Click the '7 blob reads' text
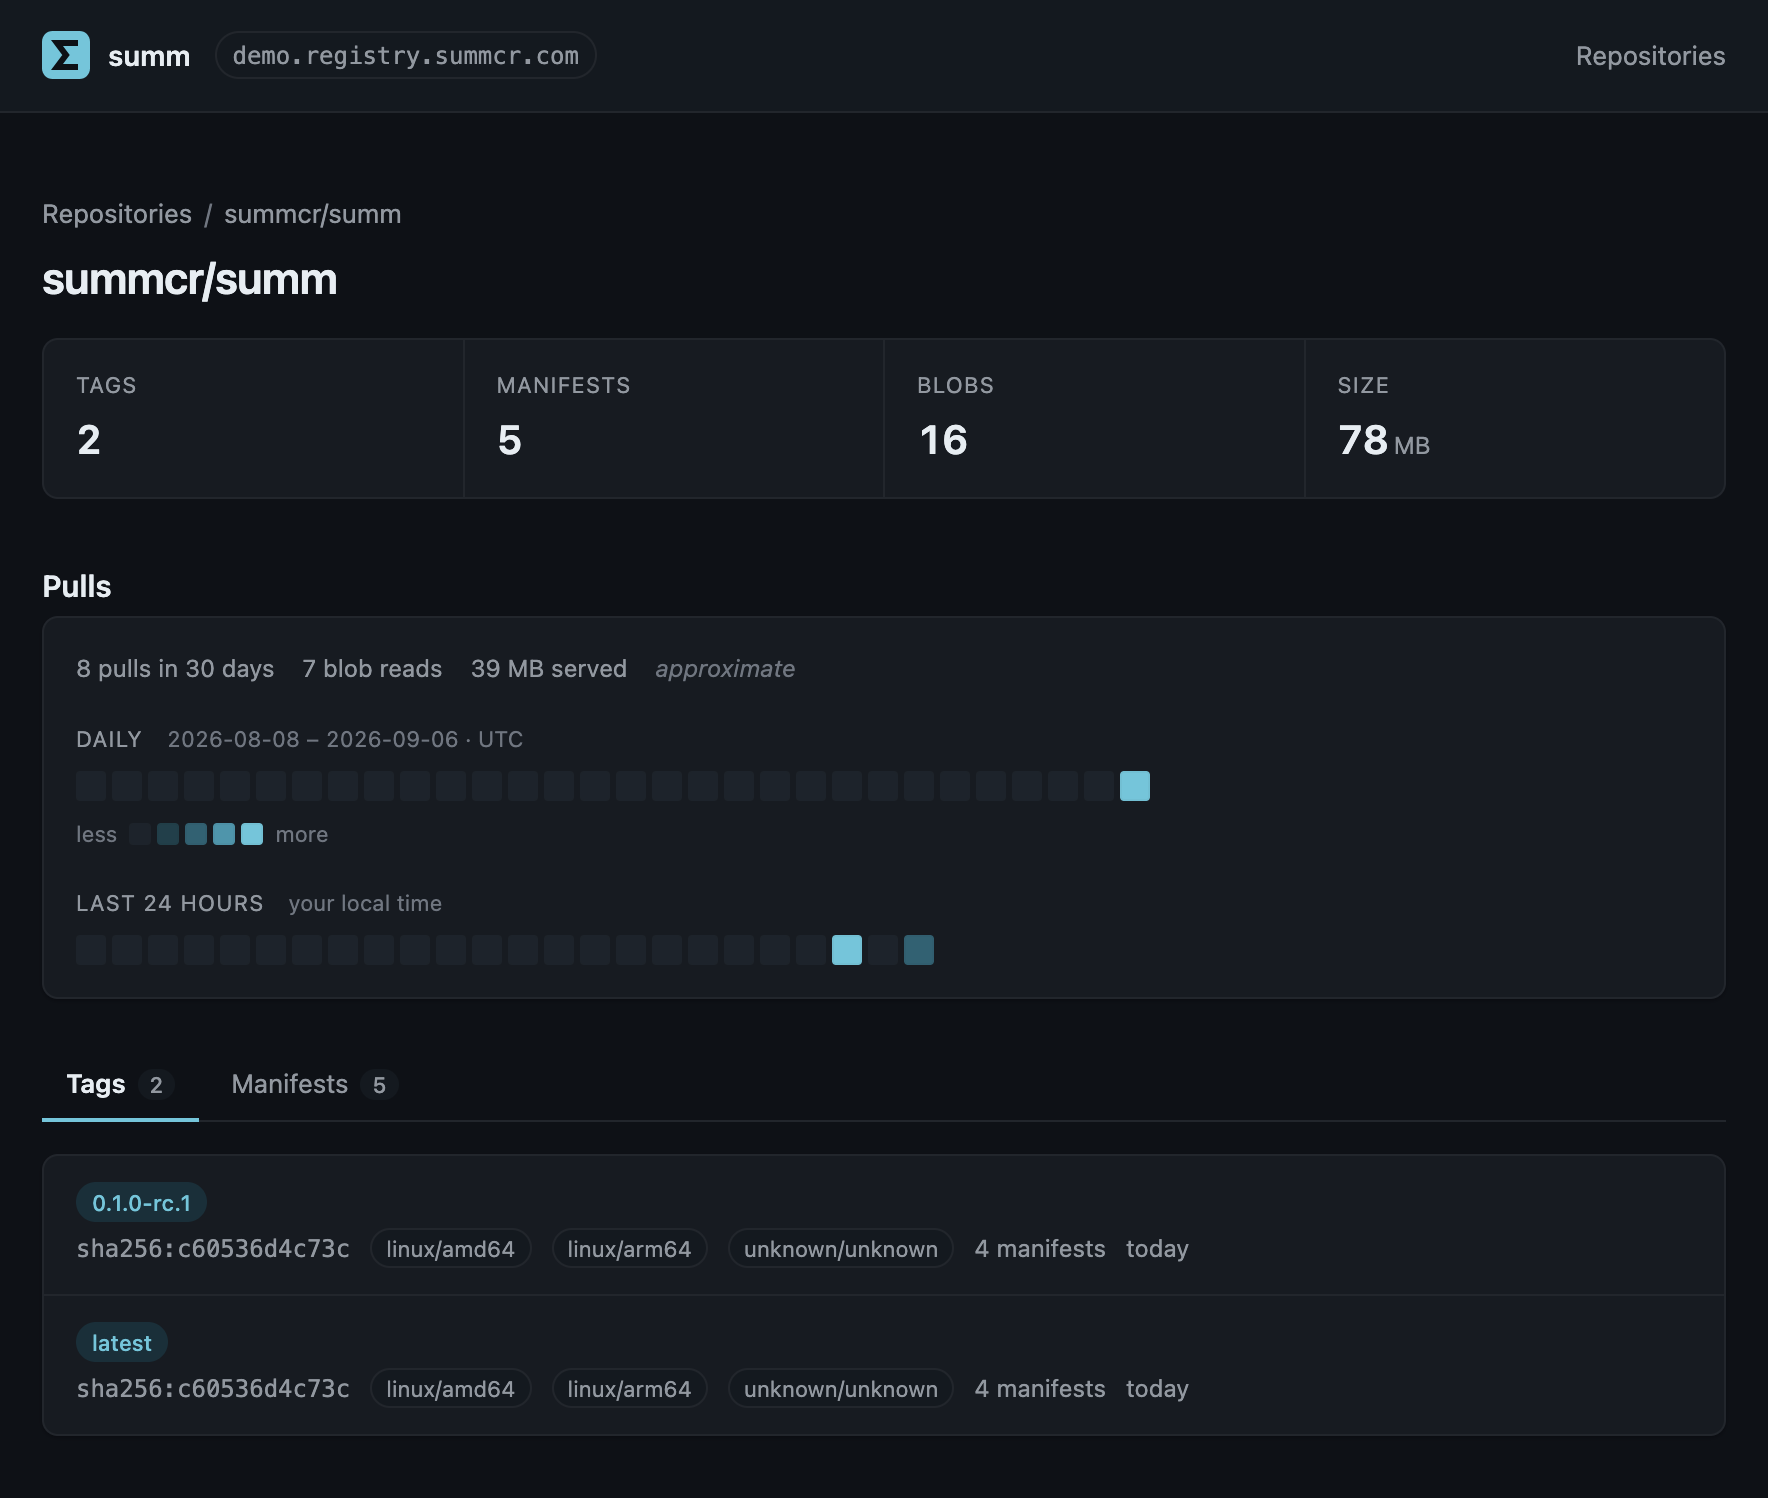The width and height of the screenshot is (1768, 1498). tap(372, 669)
